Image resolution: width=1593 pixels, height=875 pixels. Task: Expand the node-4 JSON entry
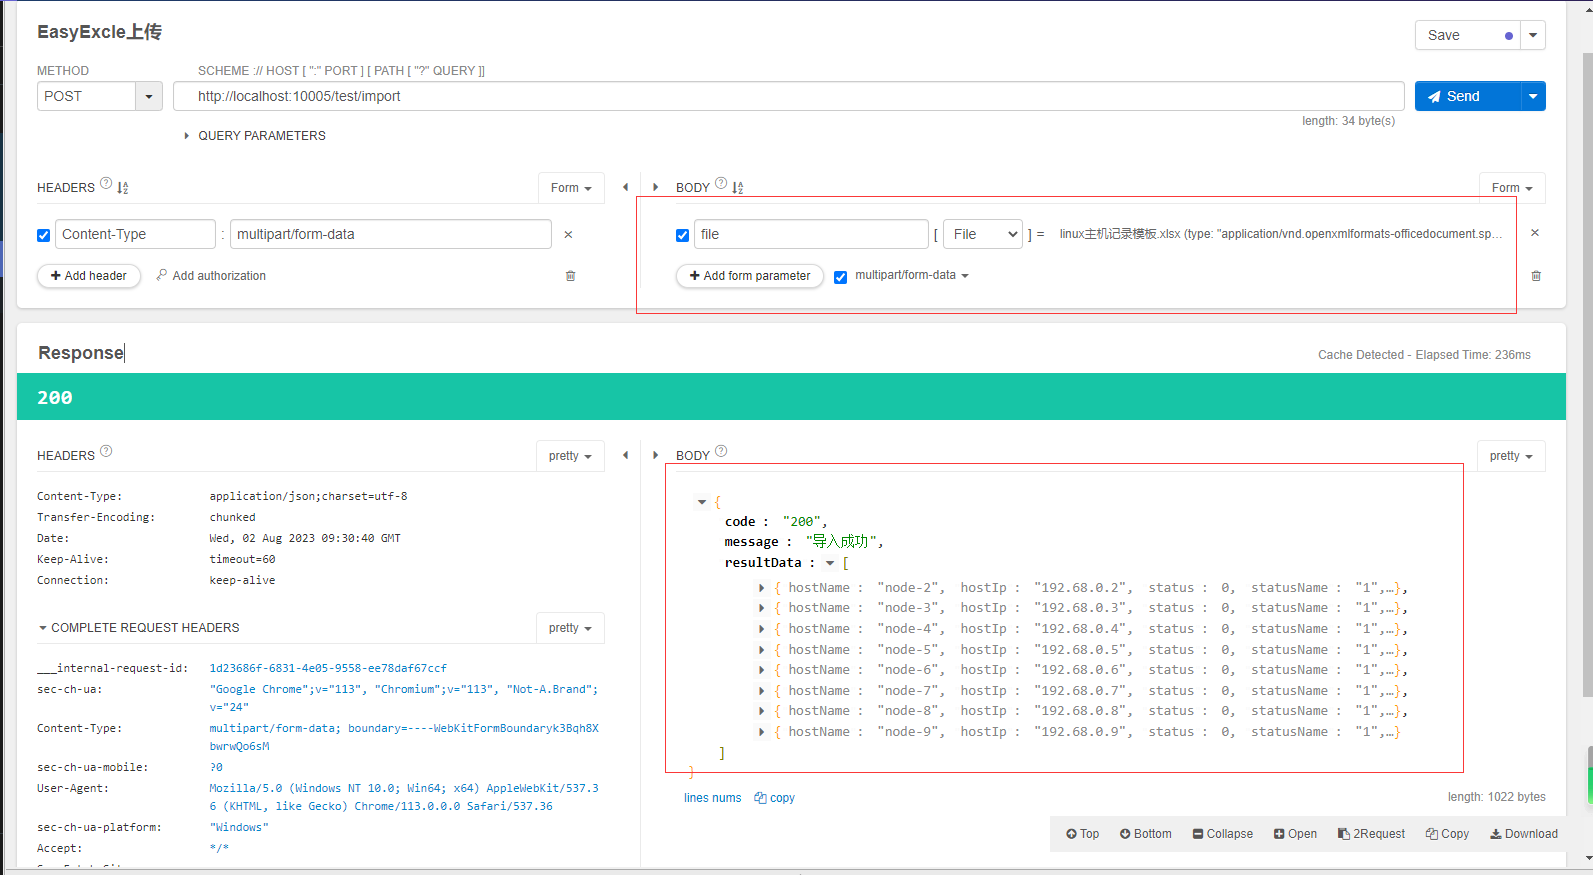pos(762,629)
